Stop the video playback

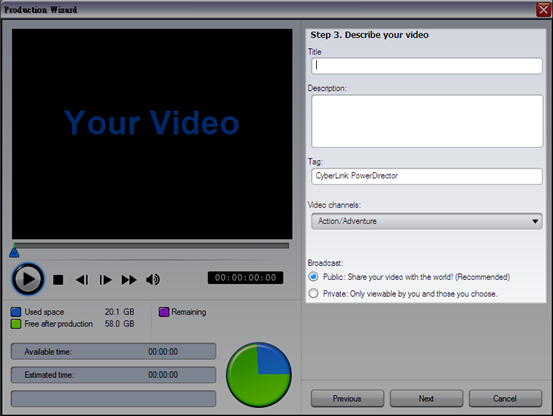(58, 280)
